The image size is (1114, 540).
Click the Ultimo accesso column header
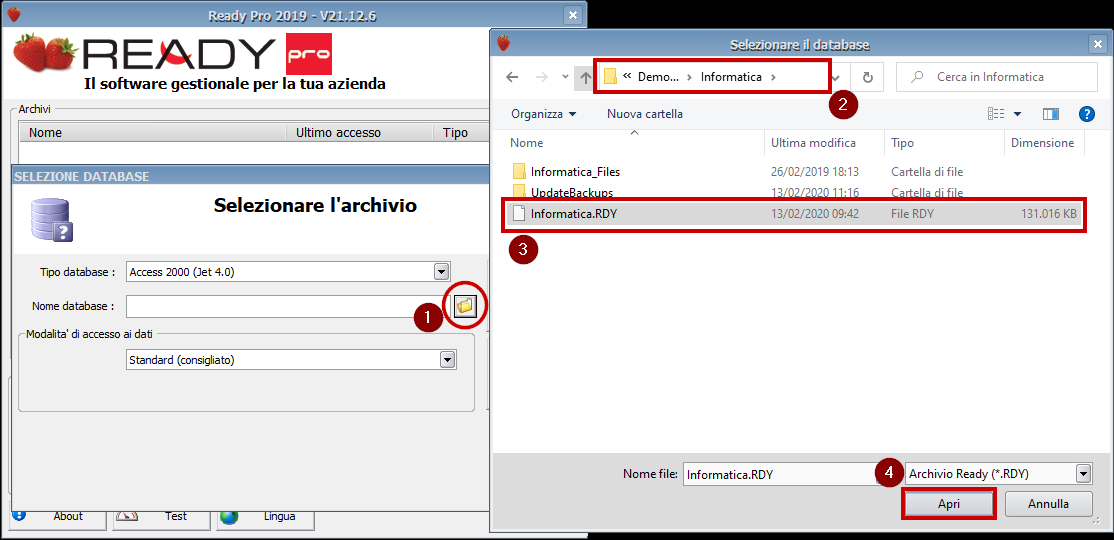338,133
